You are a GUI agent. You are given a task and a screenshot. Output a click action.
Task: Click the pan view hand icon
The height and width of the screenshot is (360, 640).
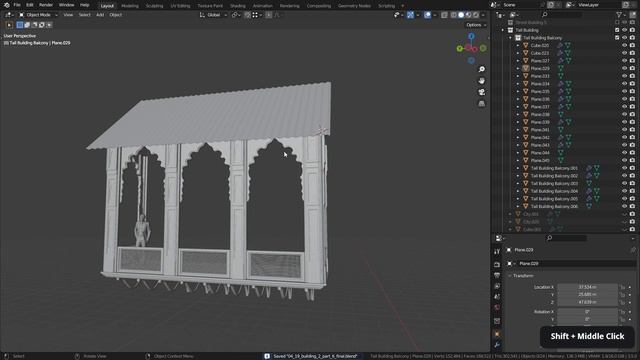pyautogui.click(x=482, y=81)
